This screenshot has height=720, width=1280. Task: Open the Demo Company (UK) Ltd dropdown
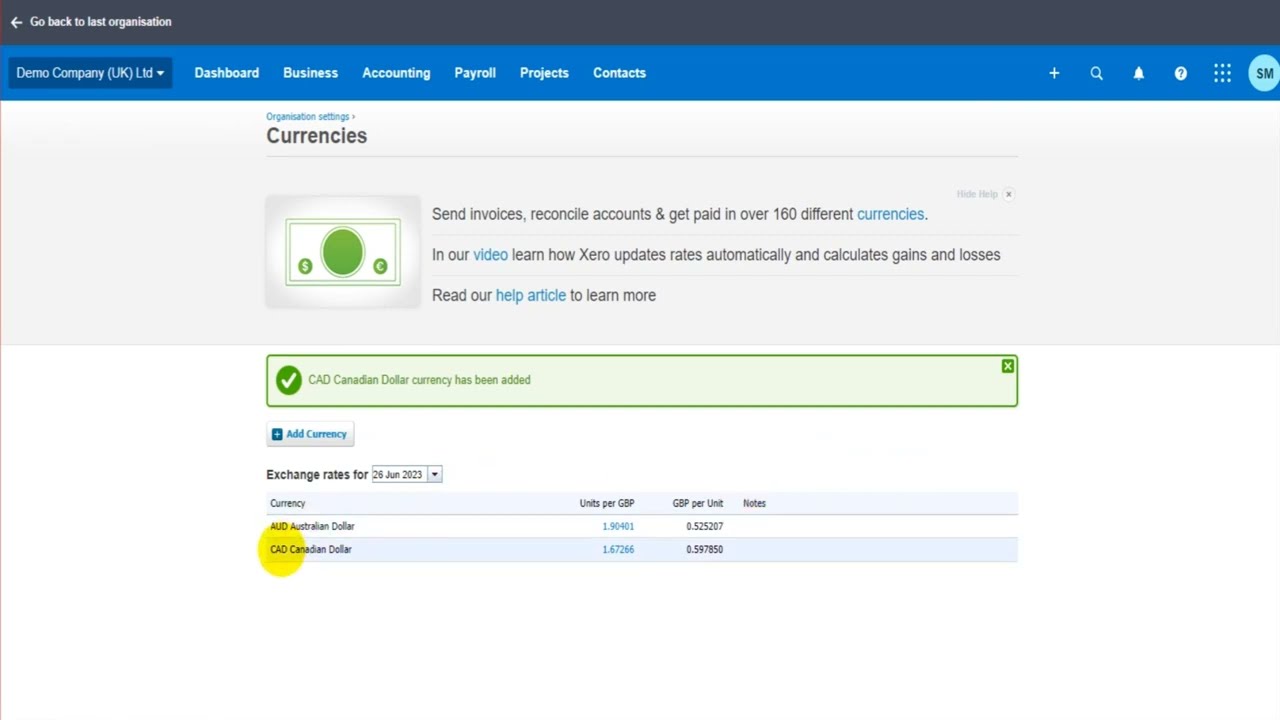point(90,73)
